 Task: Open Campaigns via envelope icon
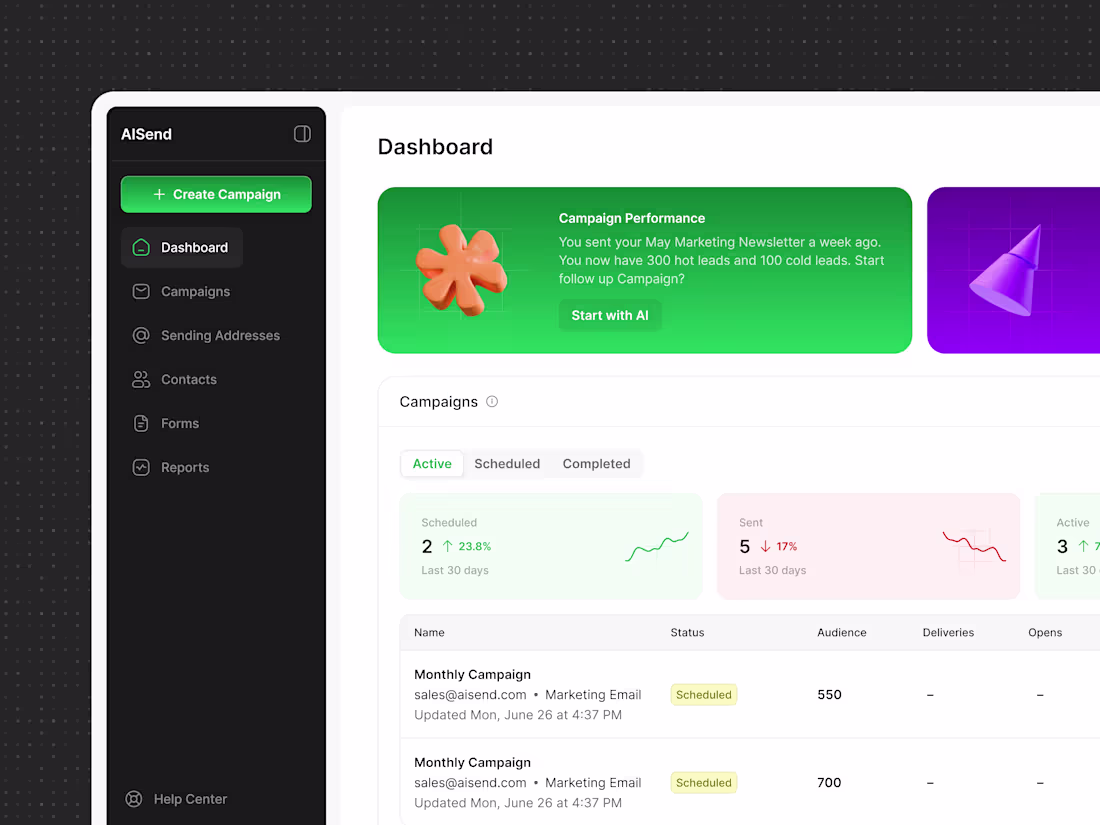coord(141,291)
